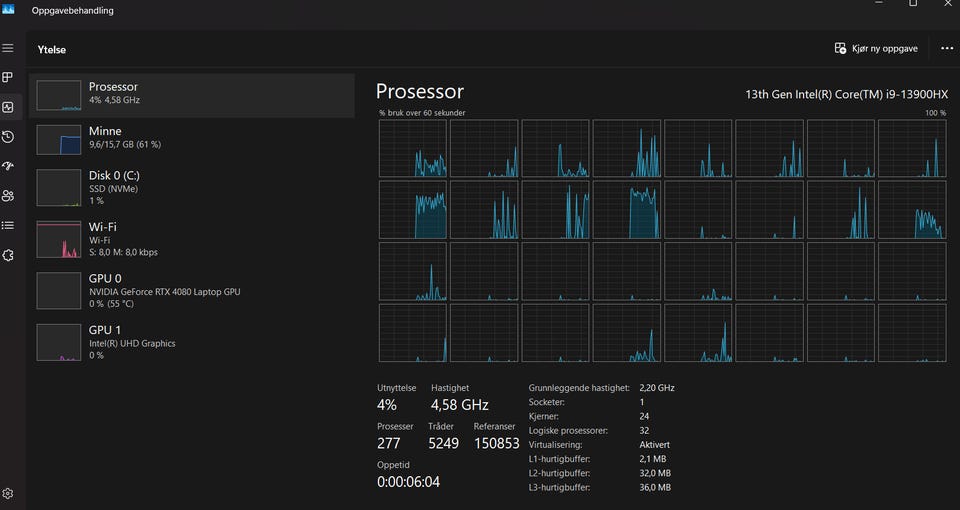Select the Performance page icon
Viewport: 960px width, 510px height.
[x=8, y=107]
